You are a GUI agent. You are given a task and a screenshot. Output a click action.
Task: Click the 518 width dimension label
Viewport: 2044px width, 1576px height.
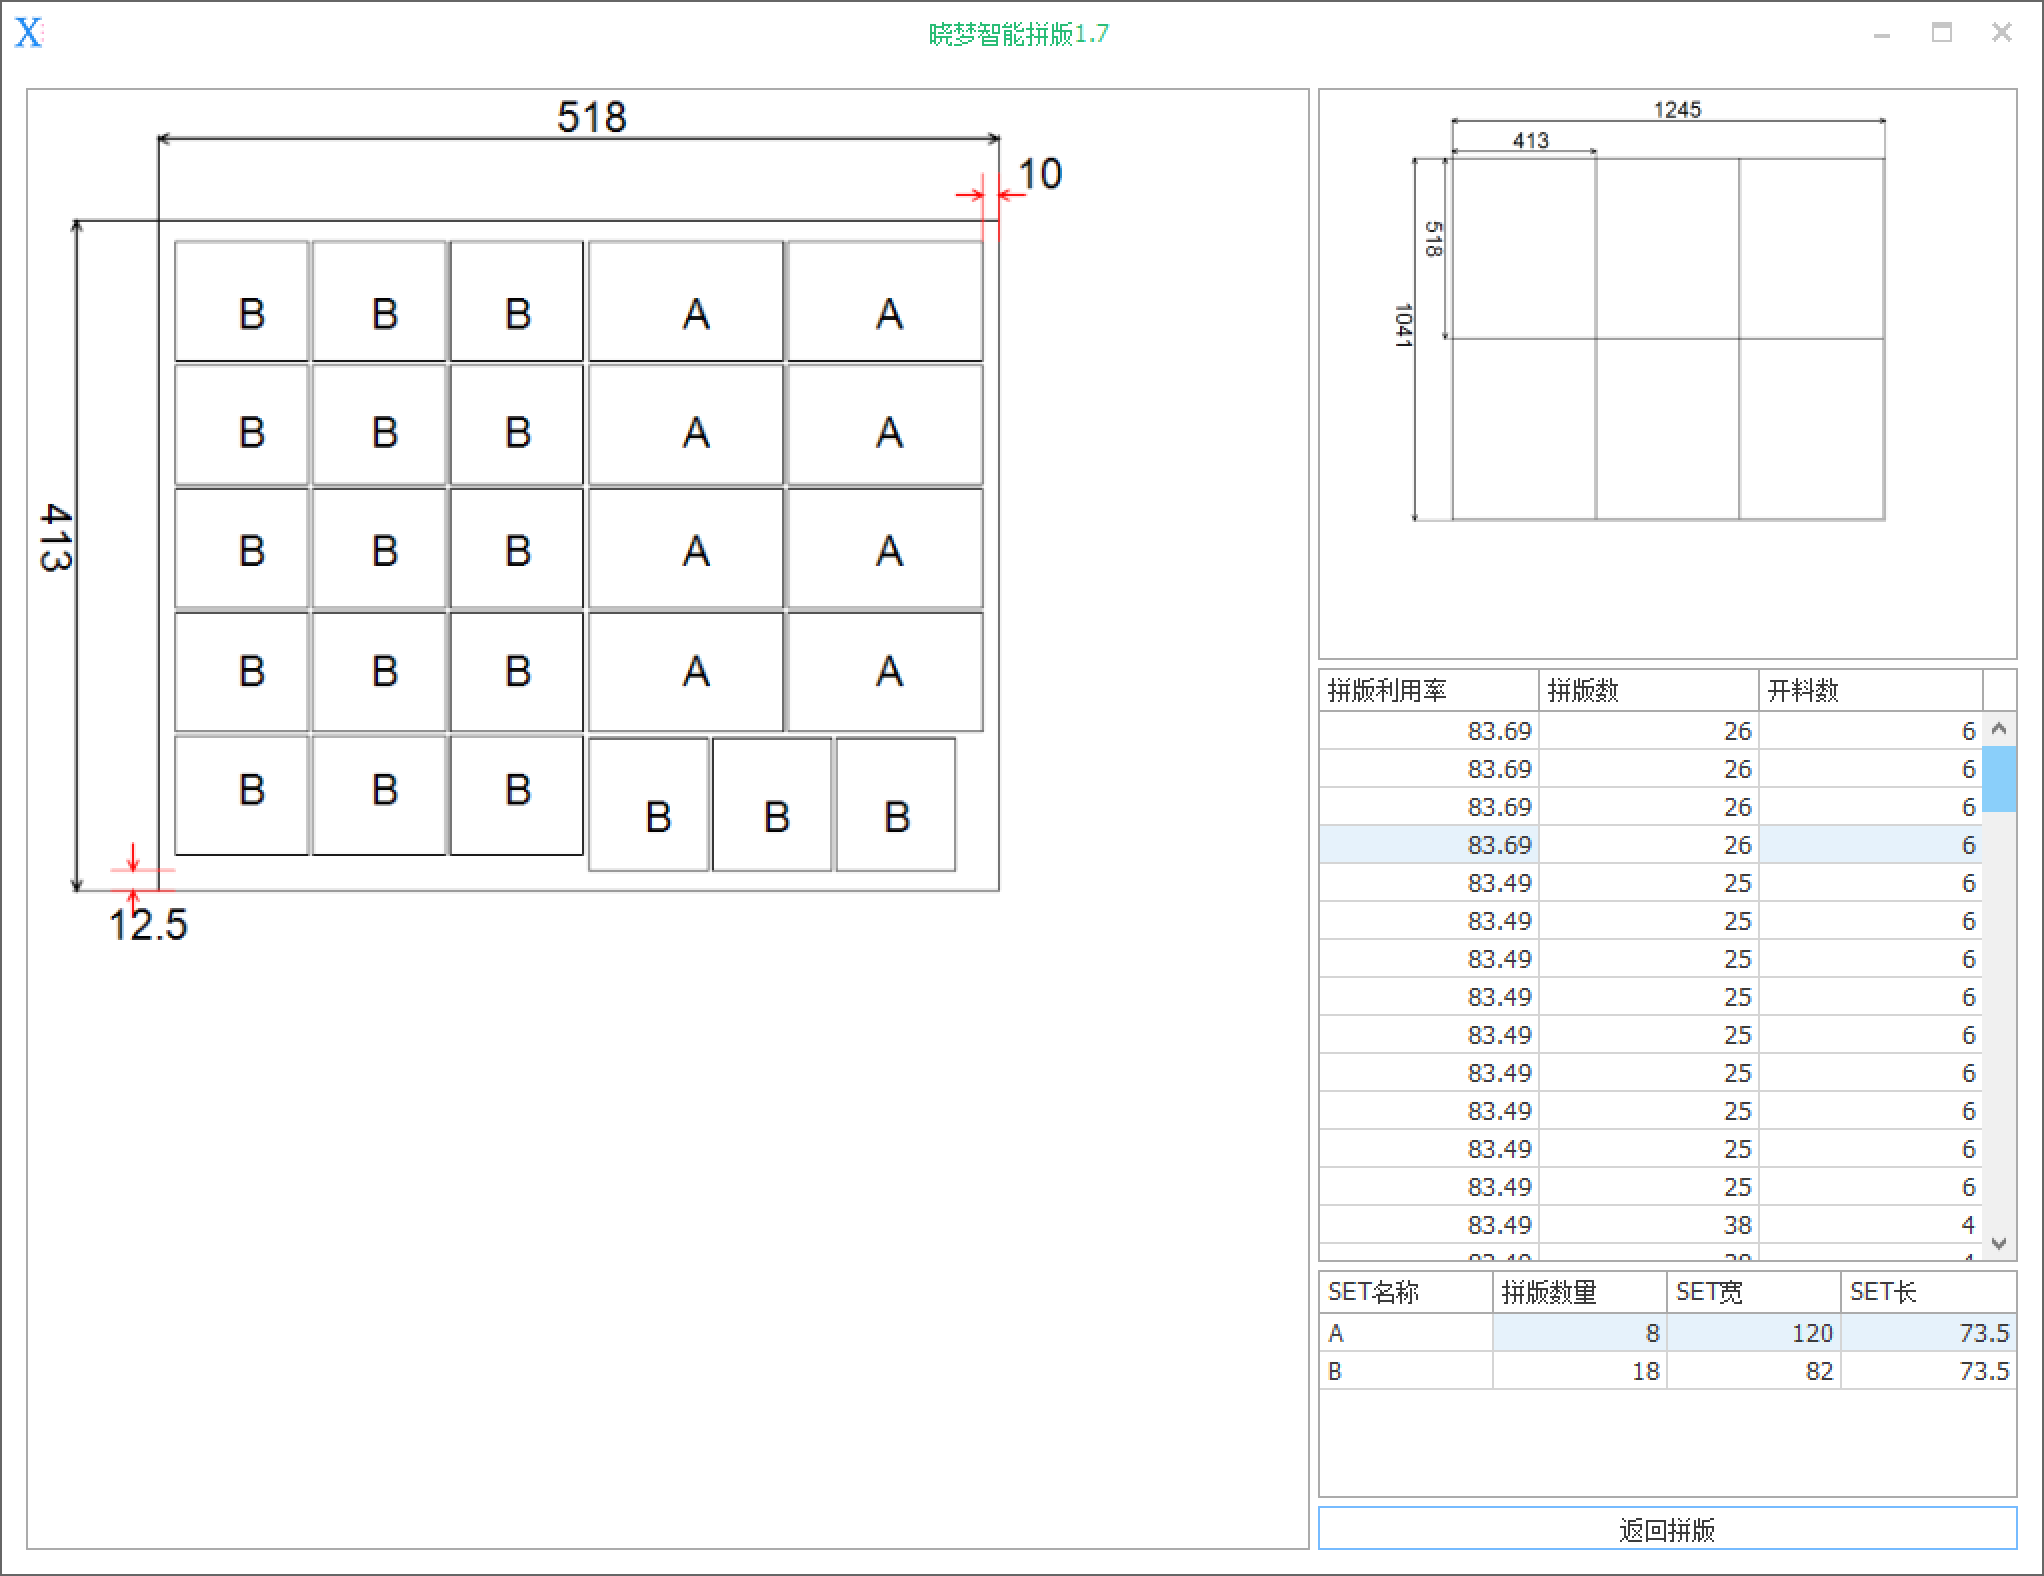click(592, 117)
